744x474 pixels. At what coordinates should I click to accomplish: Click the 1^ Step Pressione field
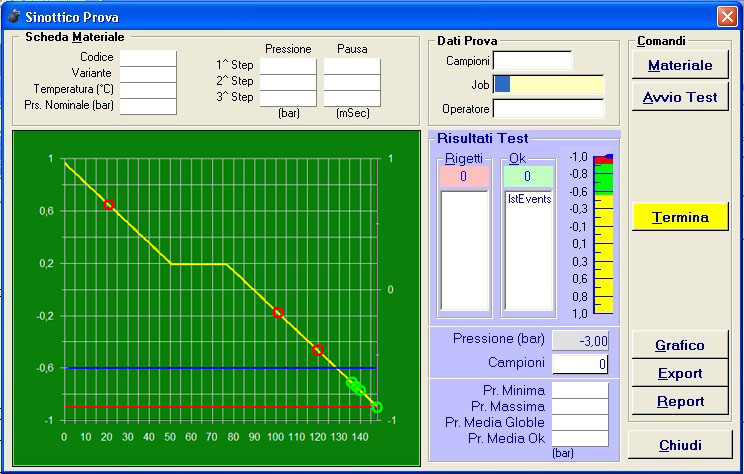pyautogui.click(x=288, y=66)
